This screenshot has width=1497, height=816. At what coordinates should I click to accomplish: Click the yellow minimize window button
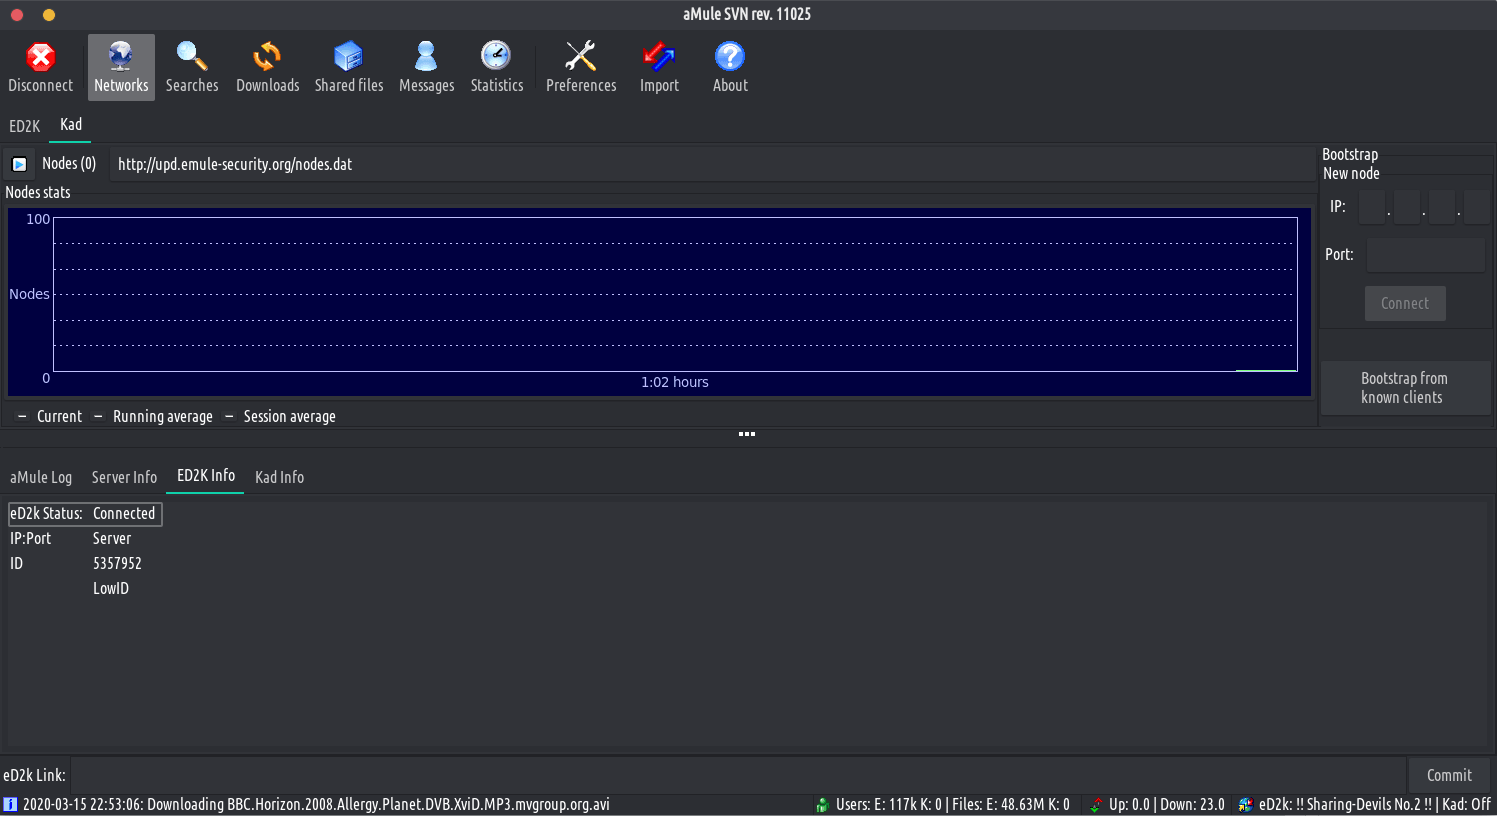tap(49, 15)
